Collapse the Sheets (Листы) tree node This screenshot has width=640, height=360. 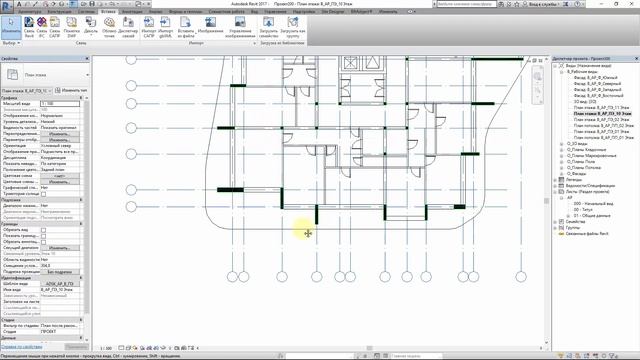[555, 191]
